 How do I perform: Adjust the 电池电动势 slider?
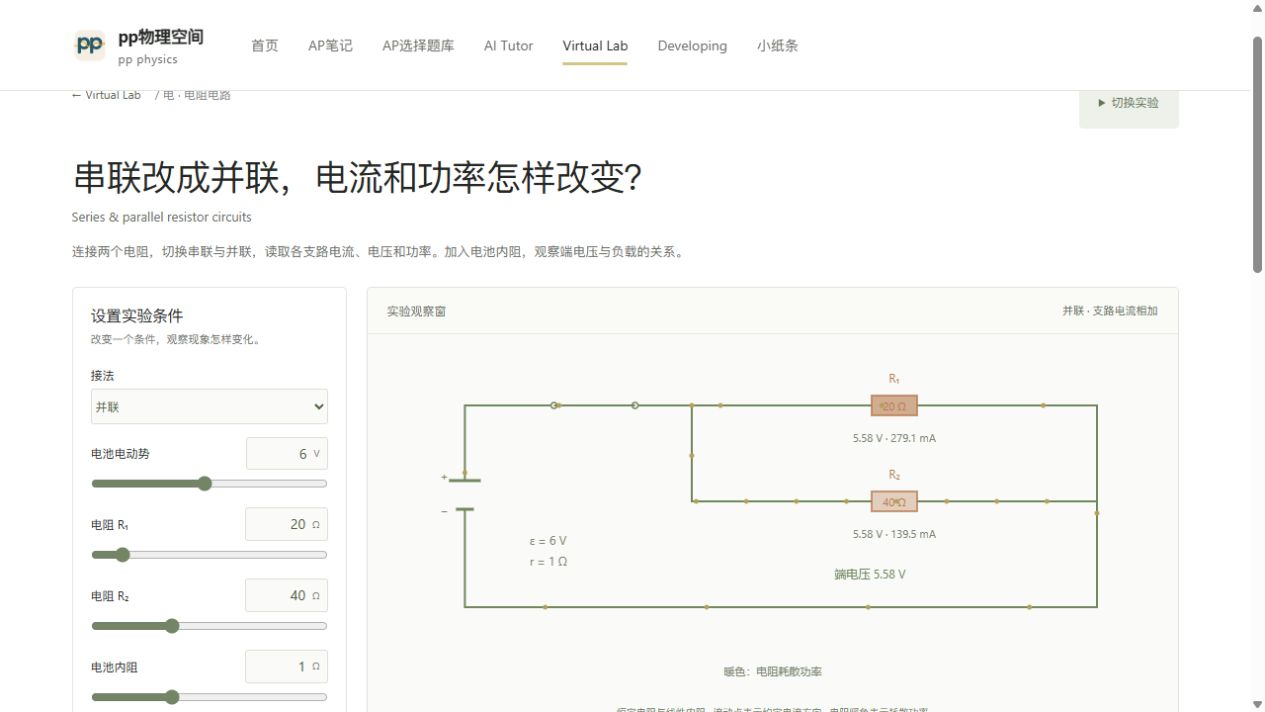[209, 484]
